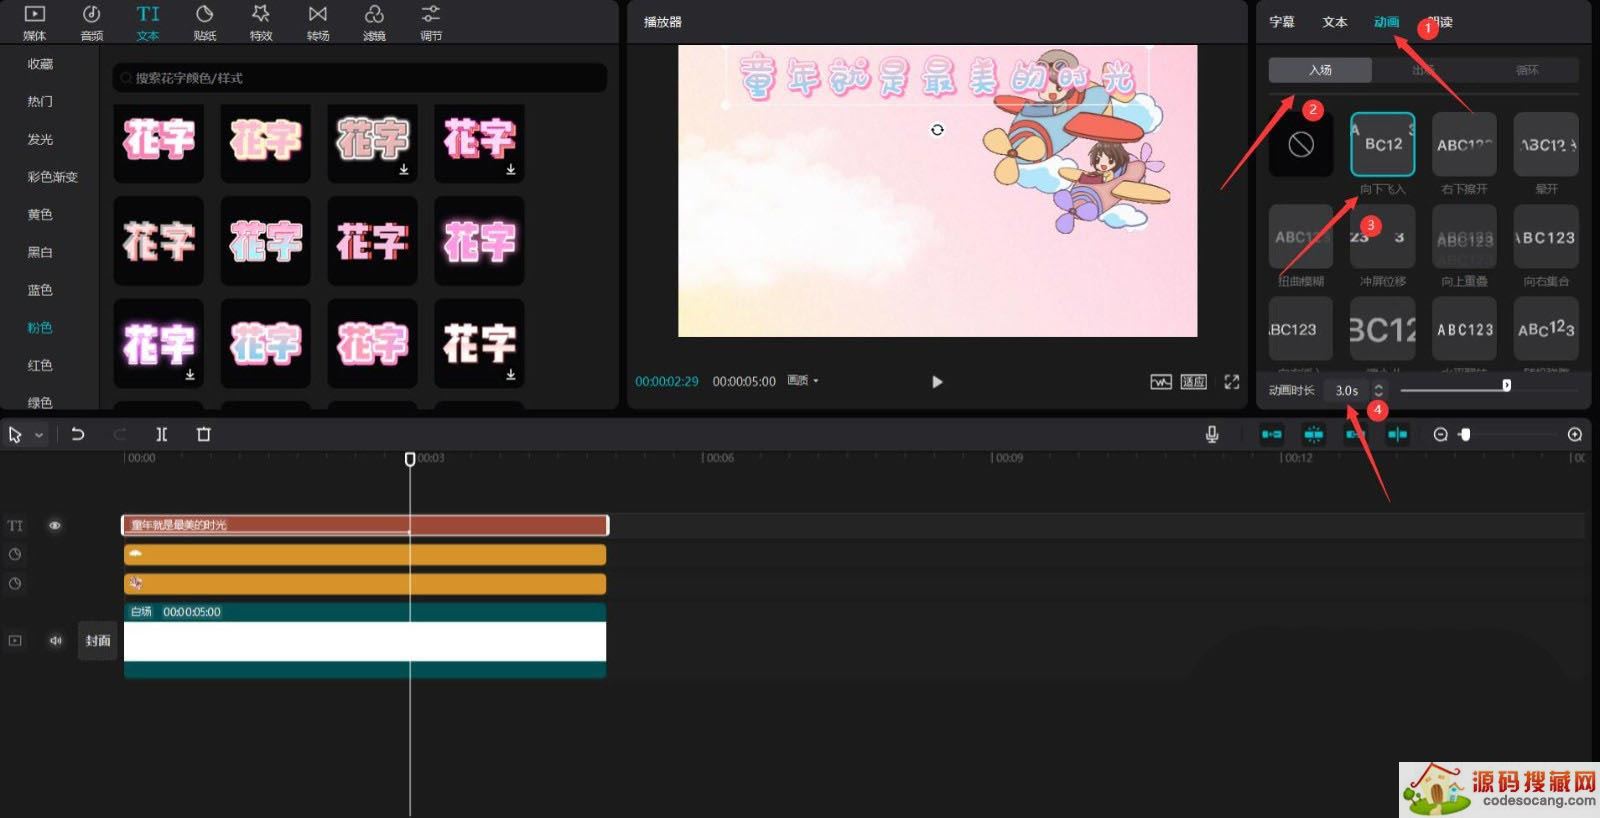This screenshot has width=1600, height=818.
Task: Open the 转场 transitions panel
Action: (318, 22)
